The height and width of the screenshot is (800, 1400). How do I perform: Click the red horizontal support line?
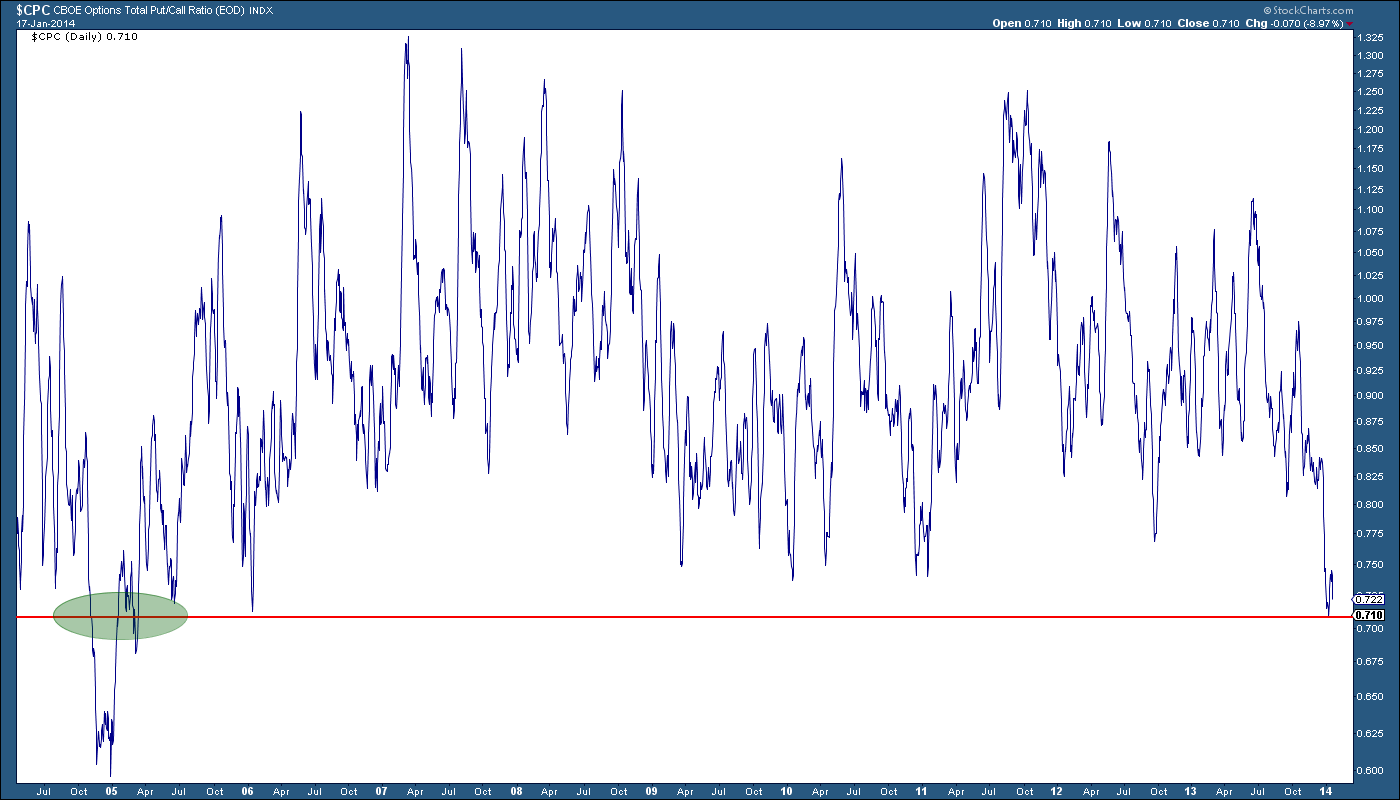[700, 617]
